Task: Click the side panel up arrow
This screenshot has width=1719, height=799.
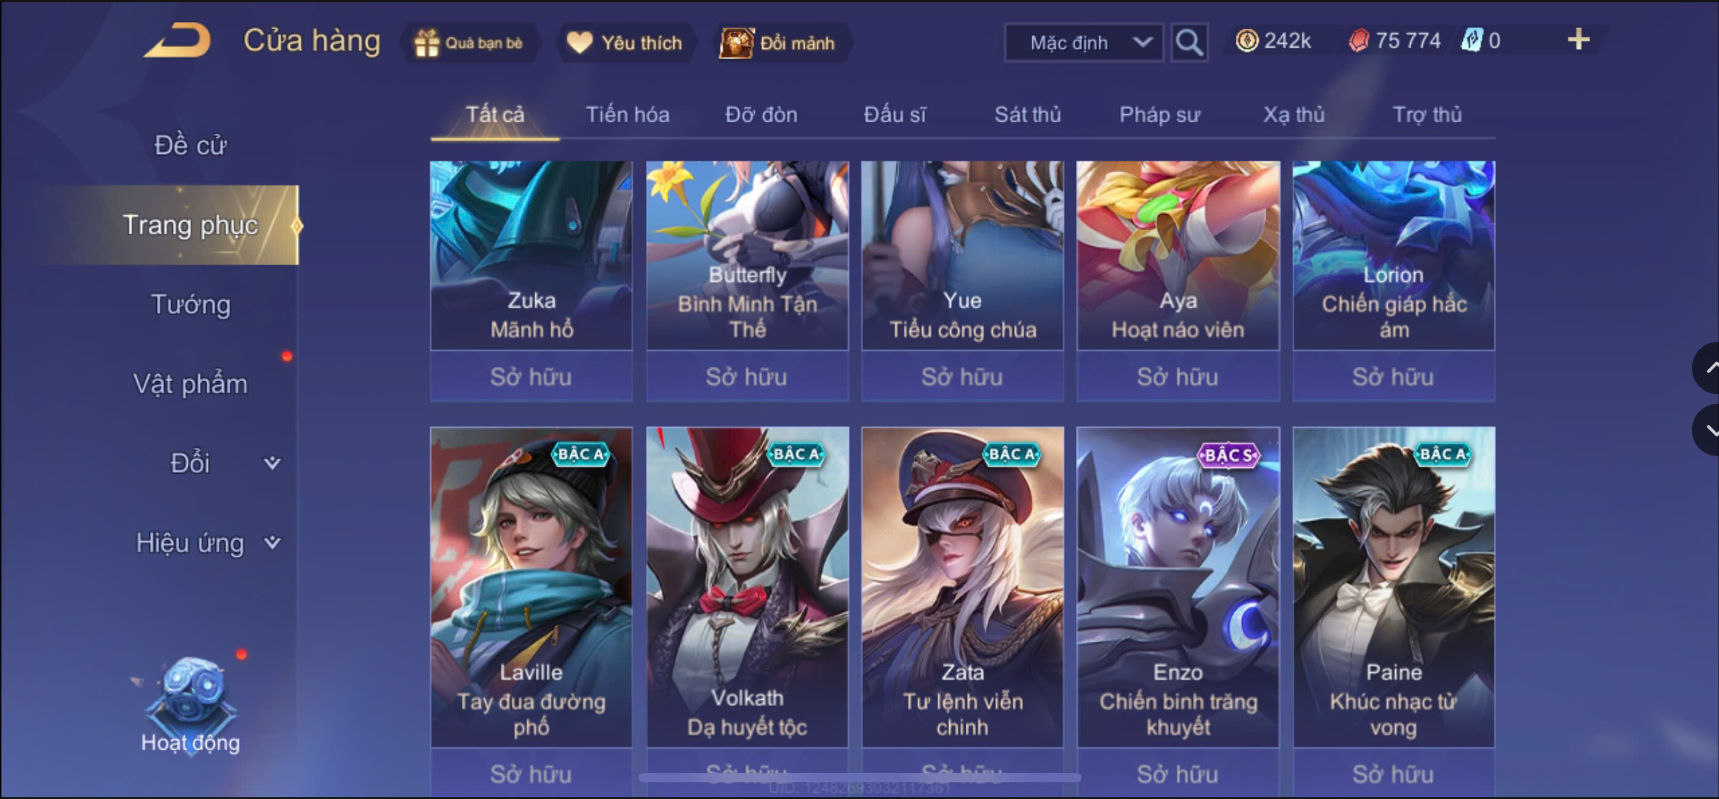Action: [x=1706, y=368]
